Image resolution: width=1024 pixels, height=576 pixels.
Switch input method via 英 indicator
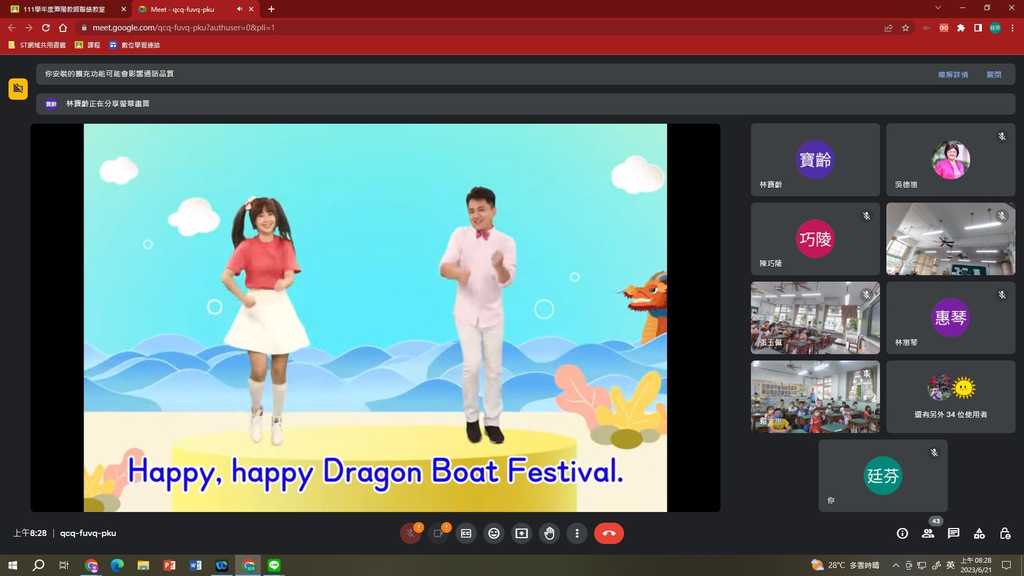tap(950, 565)
